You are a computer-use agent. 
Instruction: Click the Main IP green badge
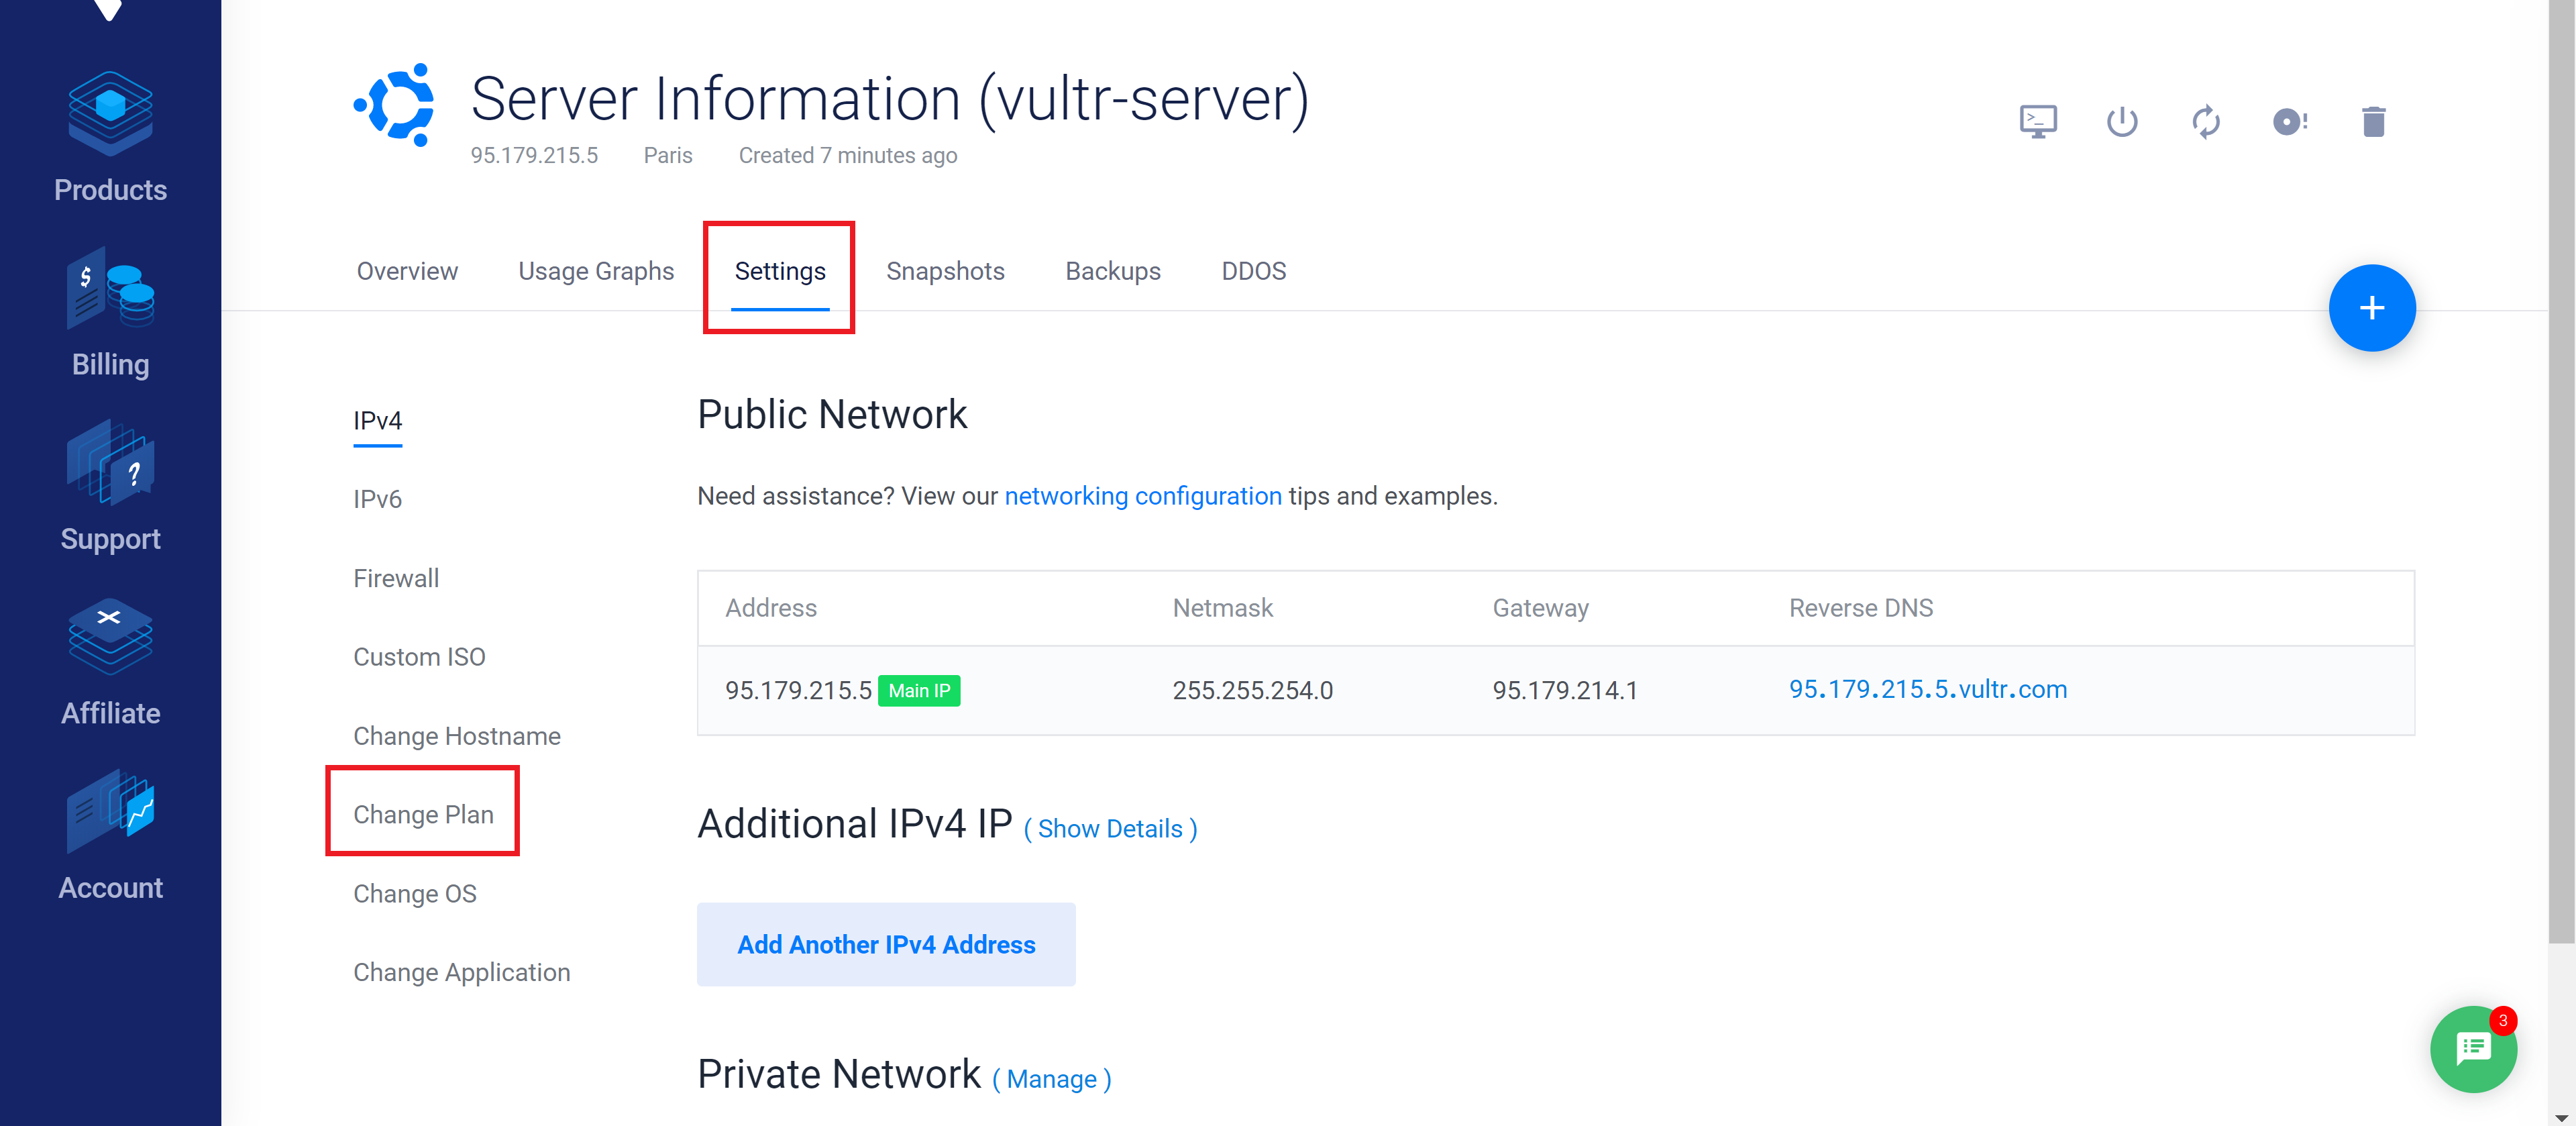(x=919, y=691)
